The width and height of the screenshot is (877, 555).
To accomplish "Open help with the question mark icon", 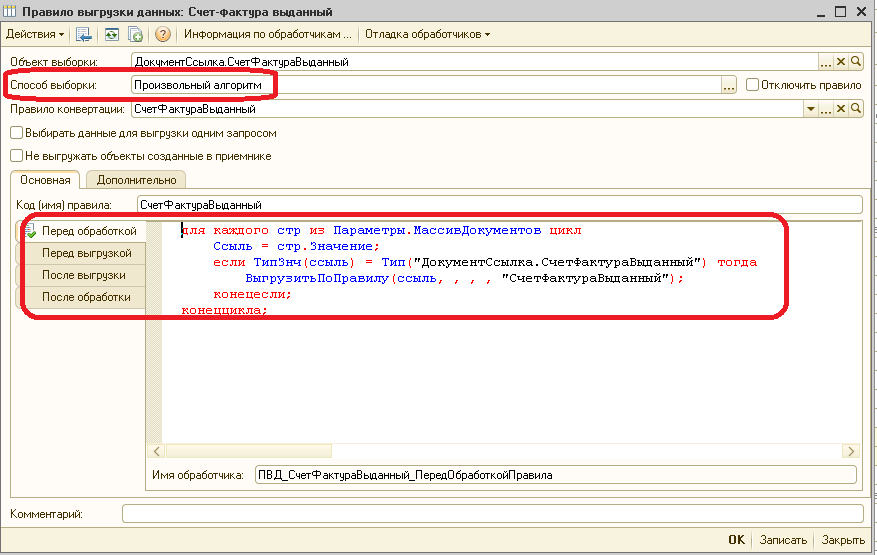I will tap(162, 34).
